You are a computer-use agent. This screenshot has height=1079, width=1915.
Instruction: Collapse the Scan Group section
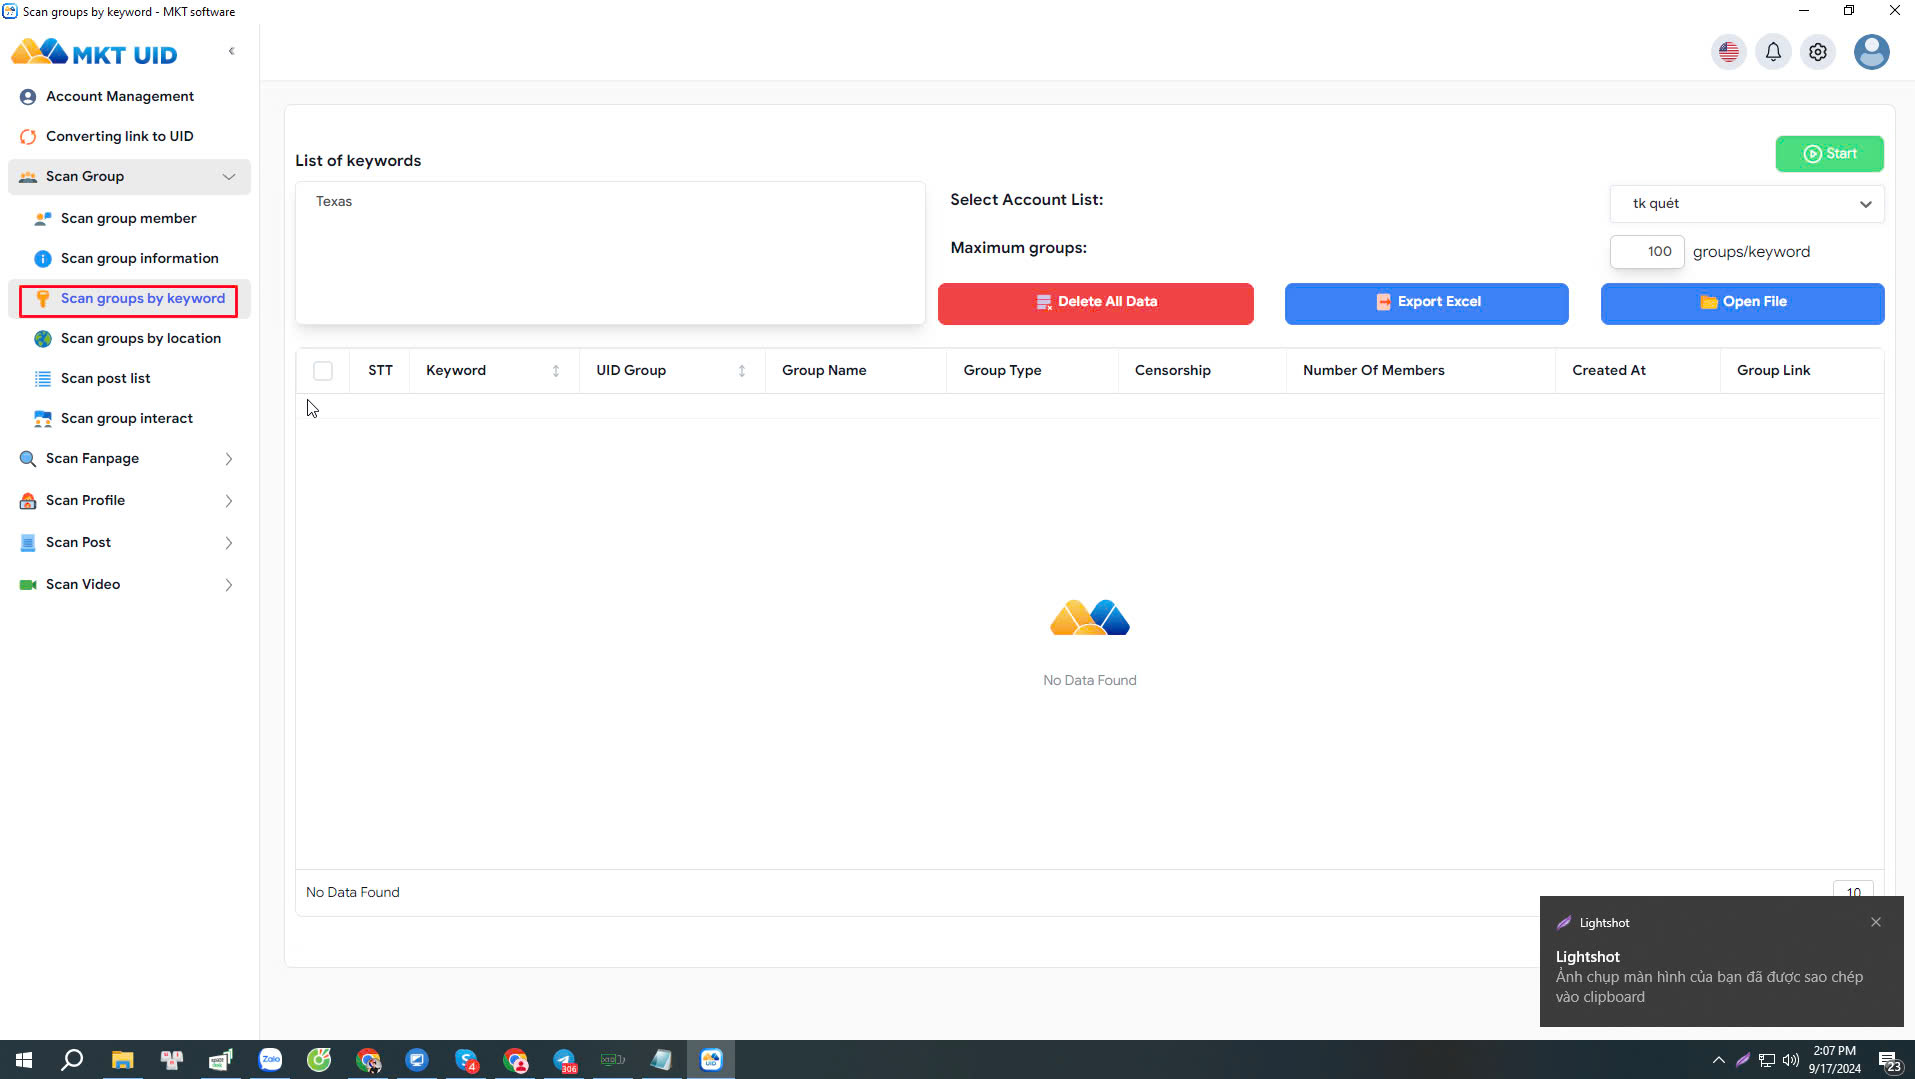(129, 176)
